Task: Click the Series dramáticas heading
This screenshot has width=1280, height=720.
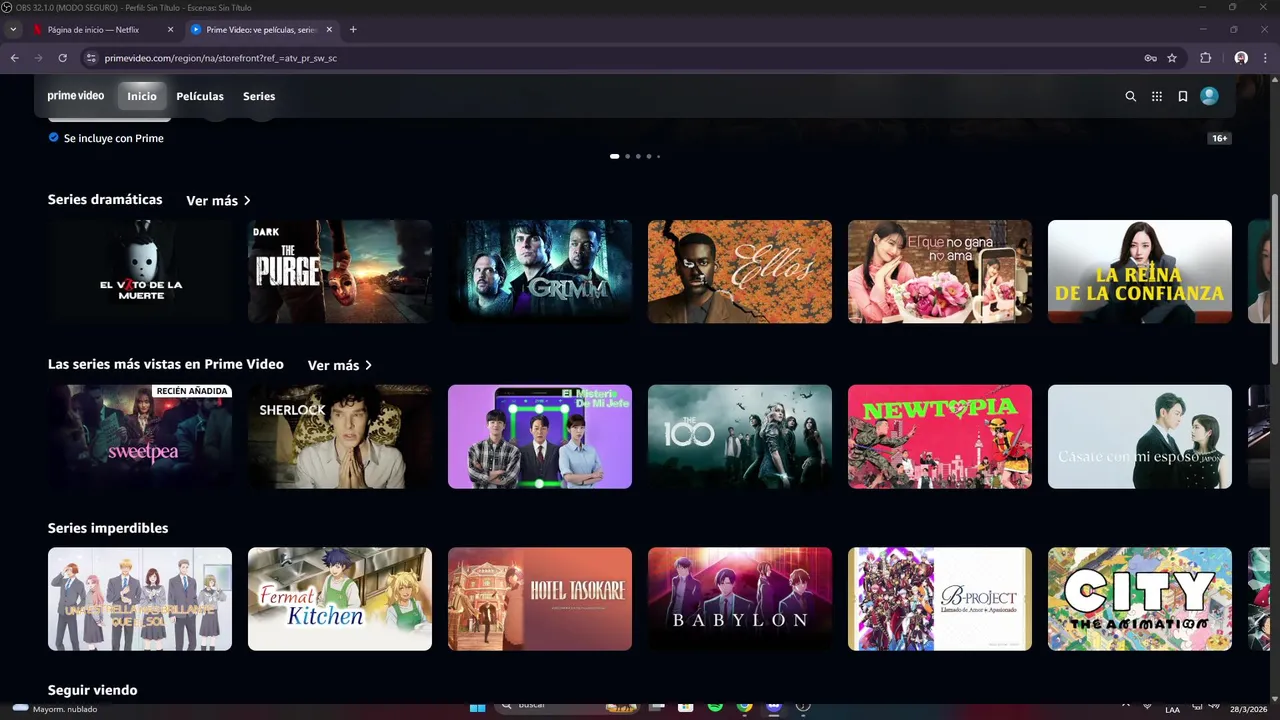Action: pos(105,200)
